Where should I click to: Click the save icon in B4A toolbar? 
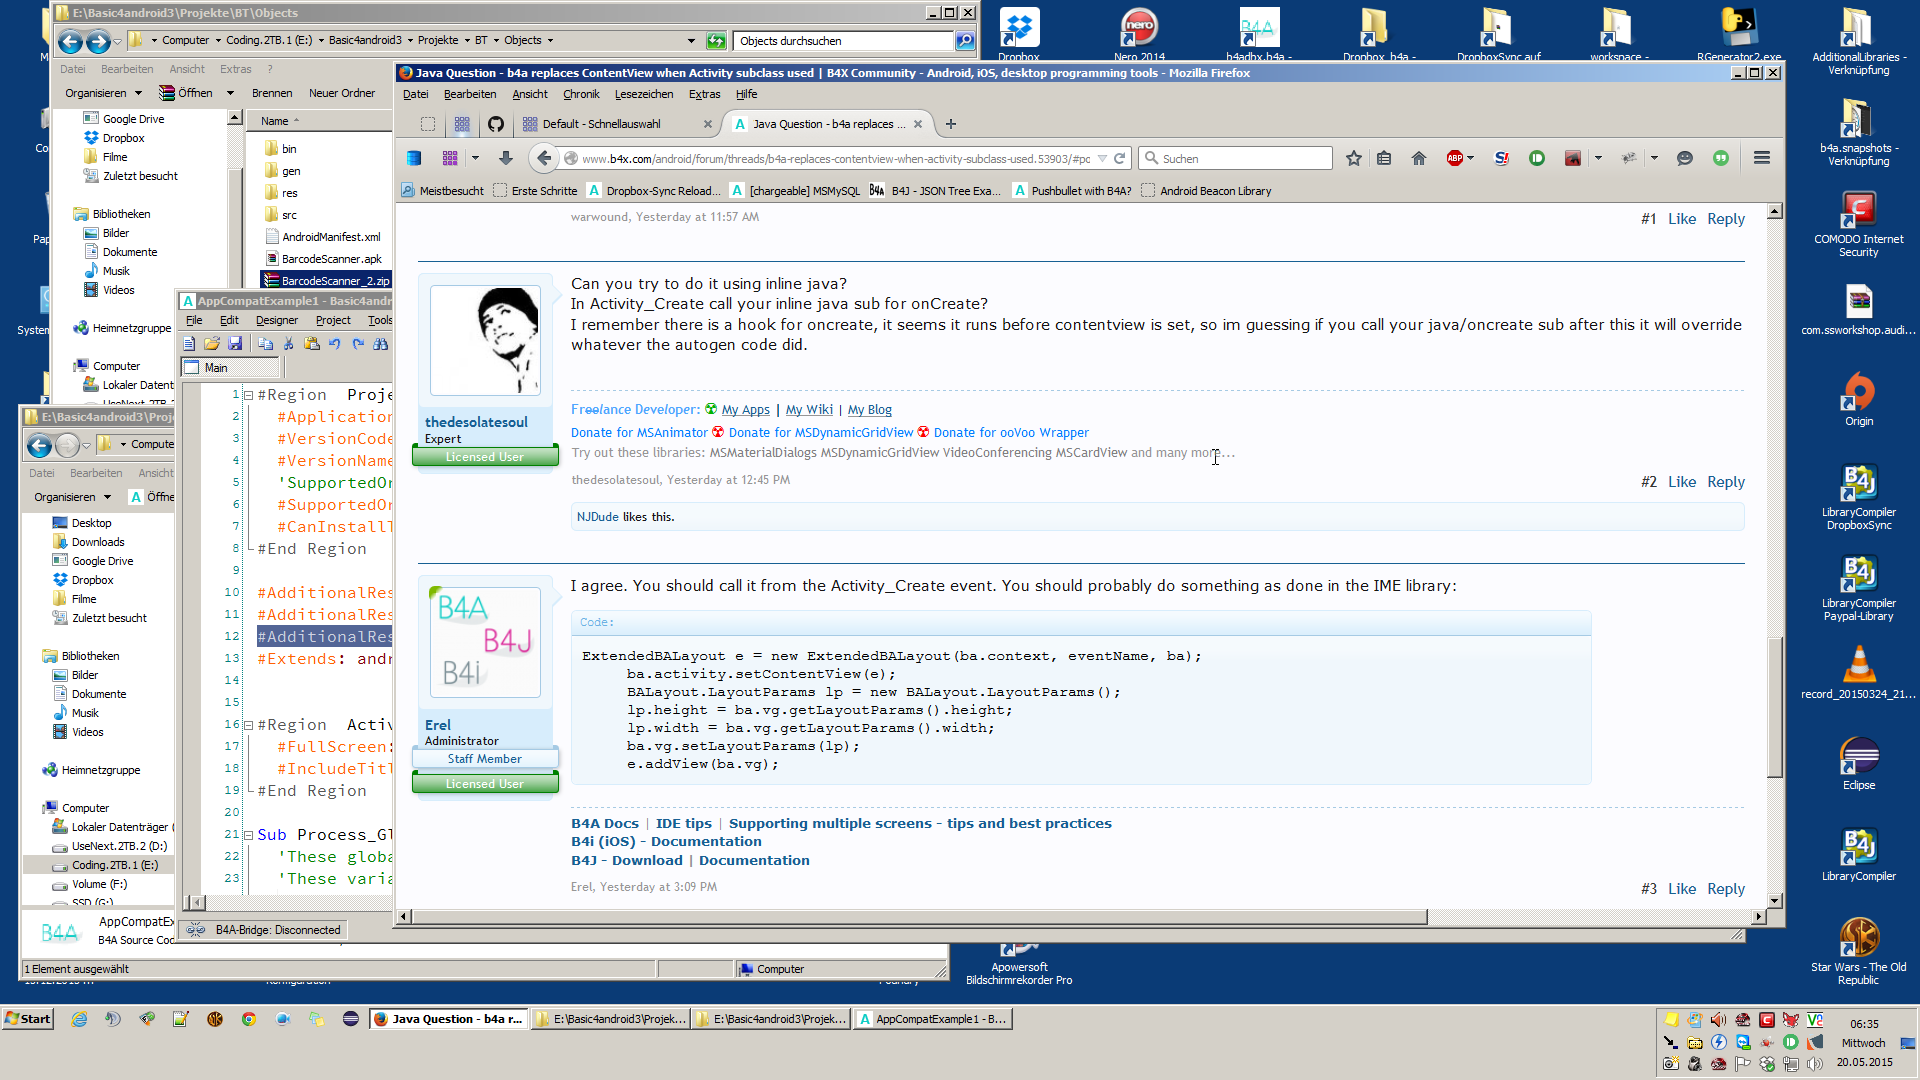(x=235, y=344)
